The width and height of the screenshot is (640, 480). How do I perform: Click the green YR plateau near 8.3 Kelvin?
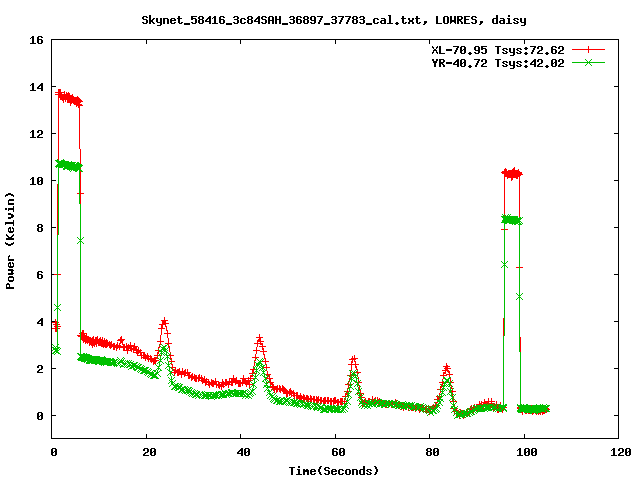[x=512, y=220]
